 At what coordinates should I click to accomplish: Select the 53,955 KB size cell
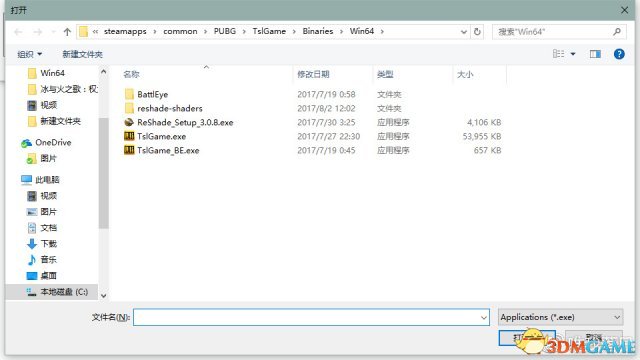pos(482,136)
